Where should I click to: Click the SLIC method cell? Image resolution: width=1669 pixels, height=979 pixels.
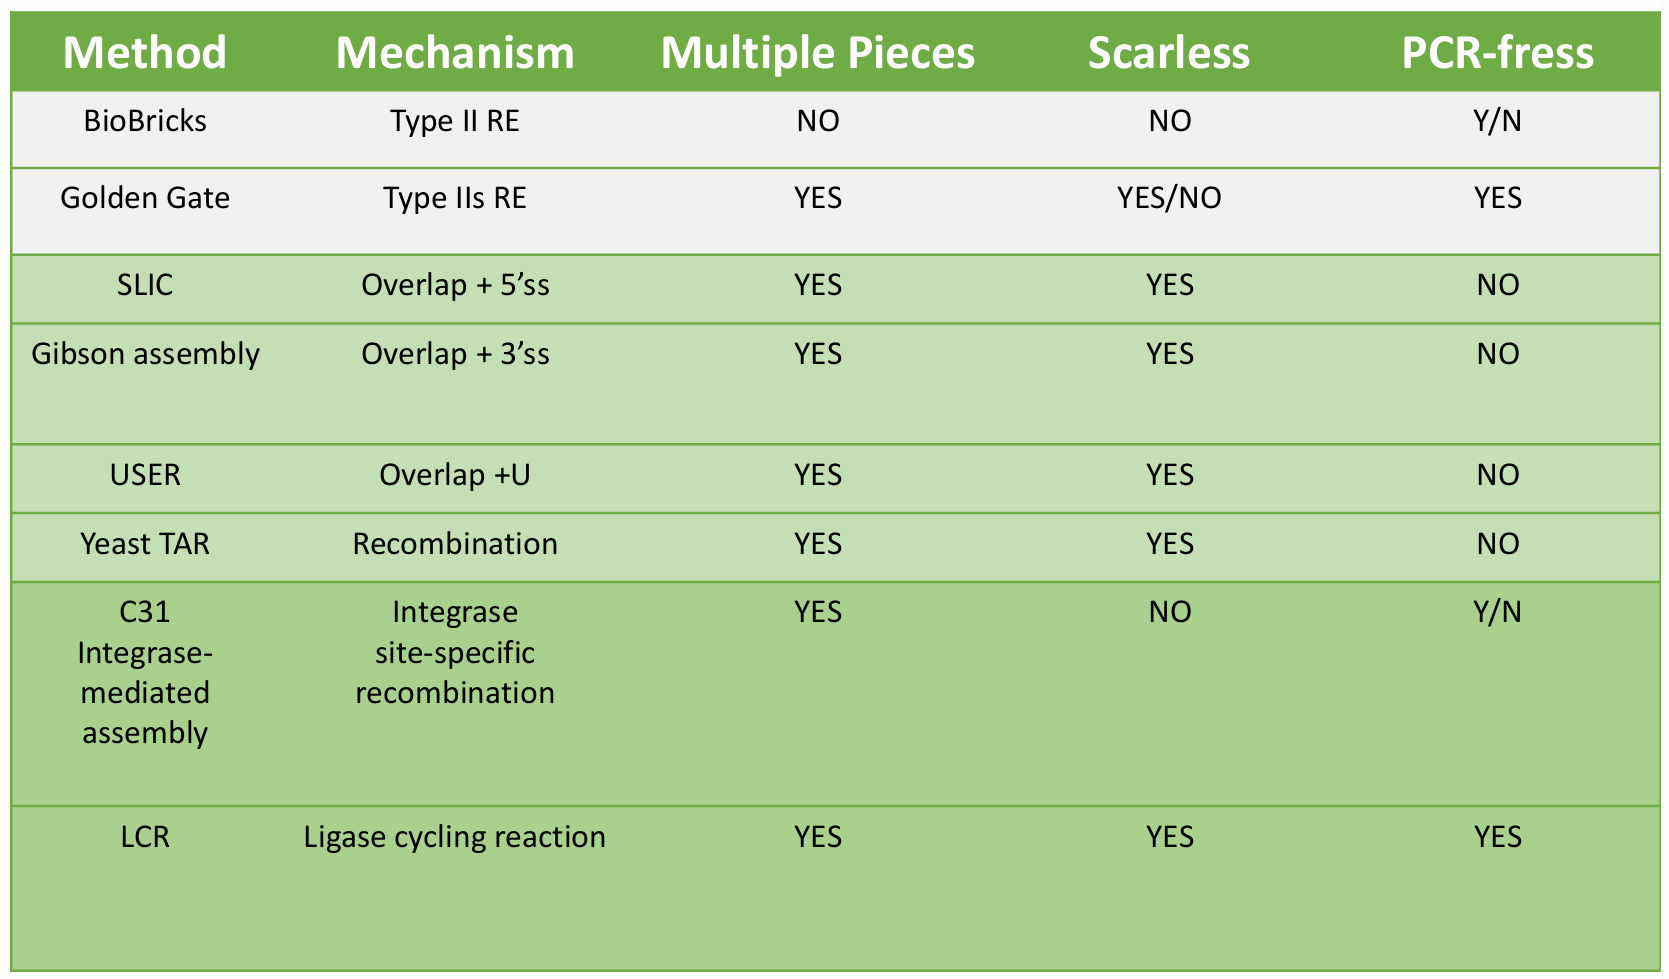(x=145, y=285)
